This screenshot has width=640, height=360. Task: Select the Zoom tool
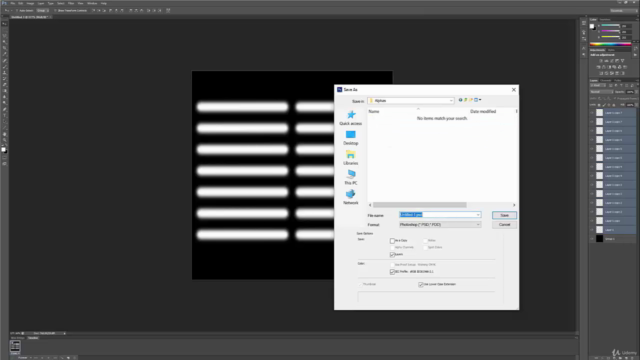(4, 140)
